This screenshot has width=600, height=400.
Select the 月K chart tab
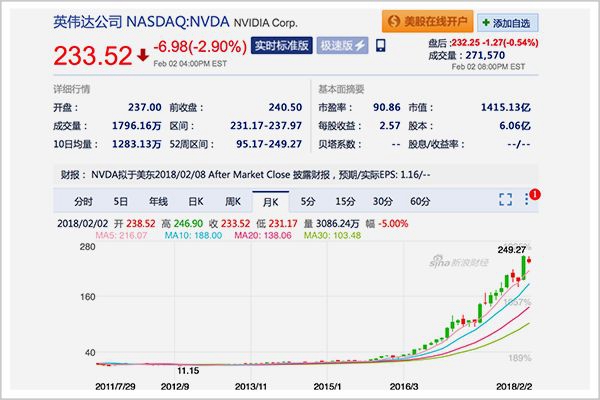pyautogui.click(x=271, y=201)
